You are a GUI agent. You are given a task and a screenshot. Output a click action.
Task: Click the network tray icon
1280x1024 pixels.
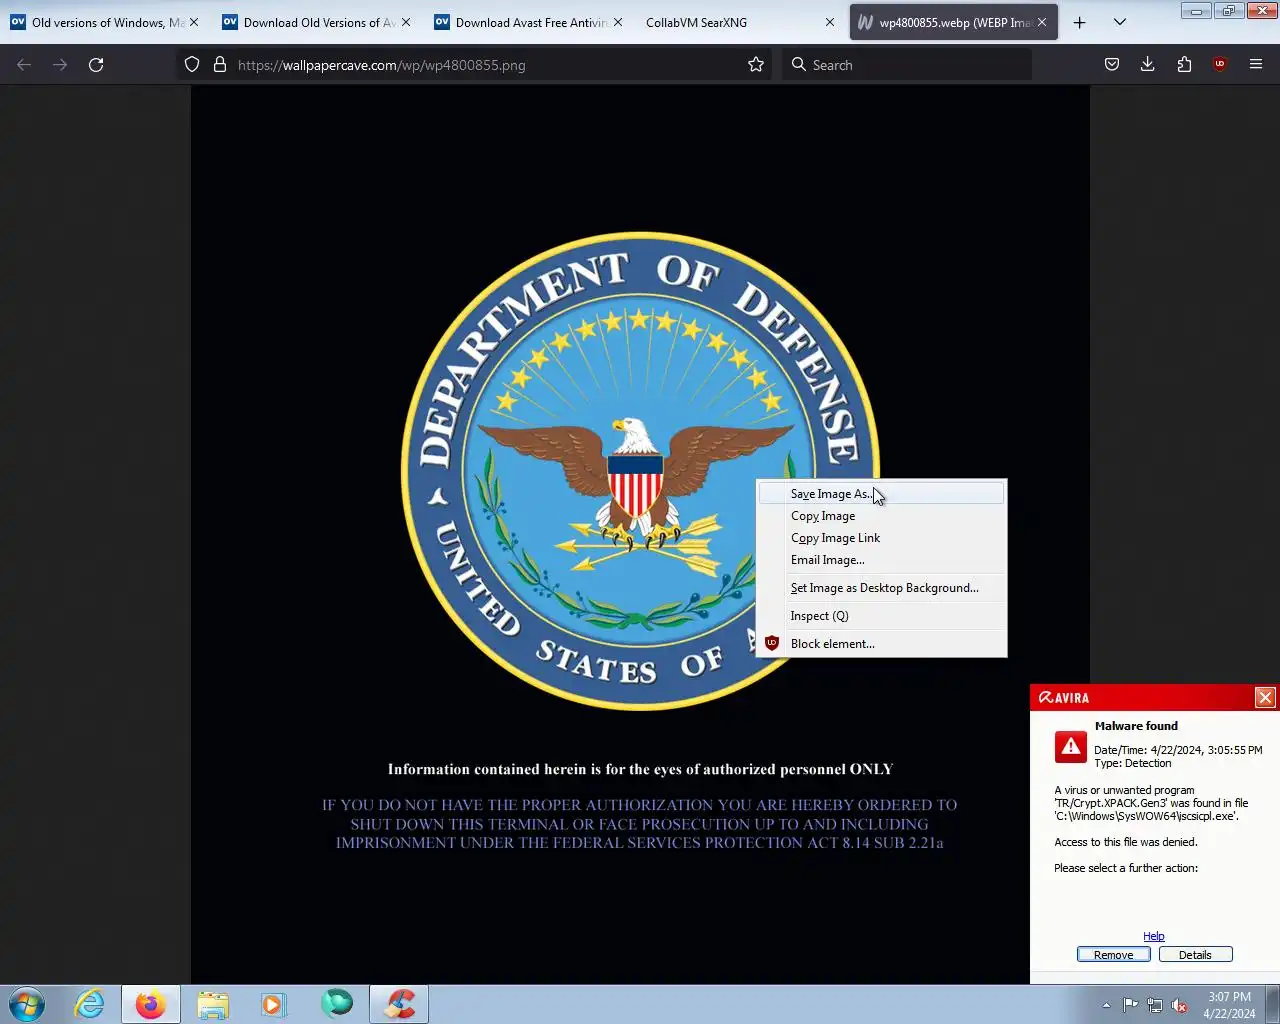tap(1155, 1005)
